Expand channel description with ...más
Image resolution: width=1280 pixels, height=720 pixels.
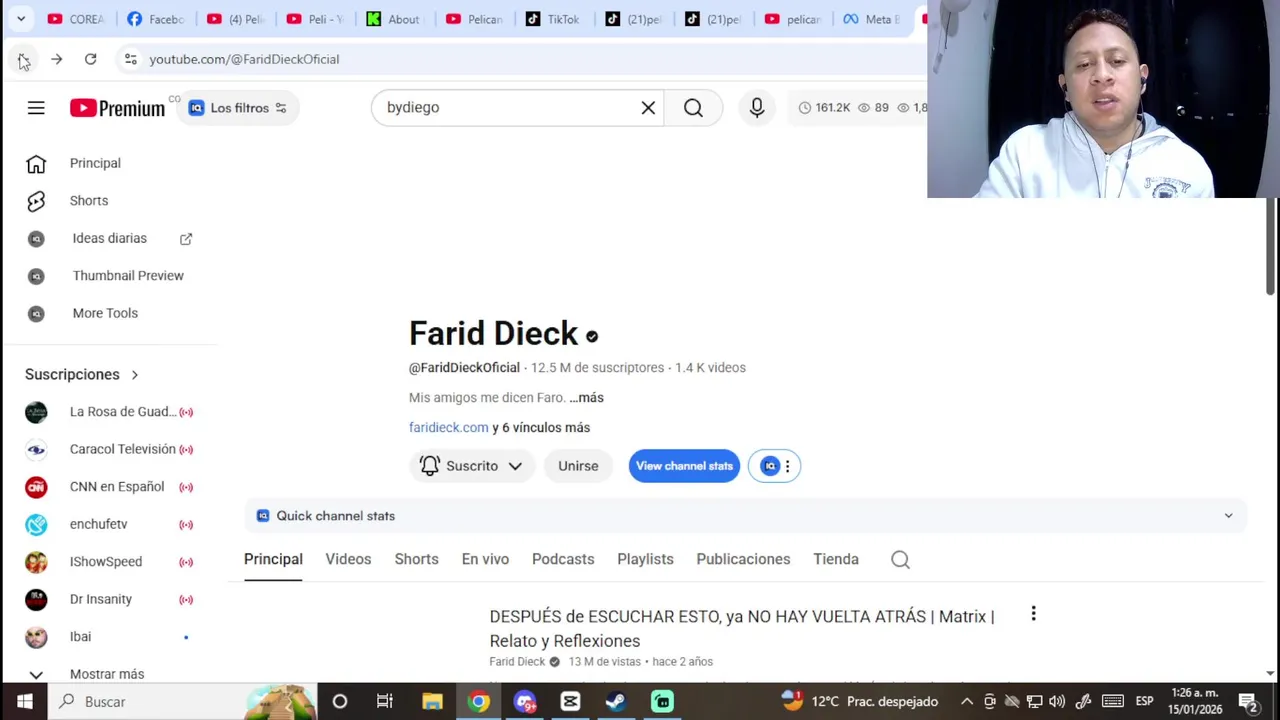tap(586, 398)
